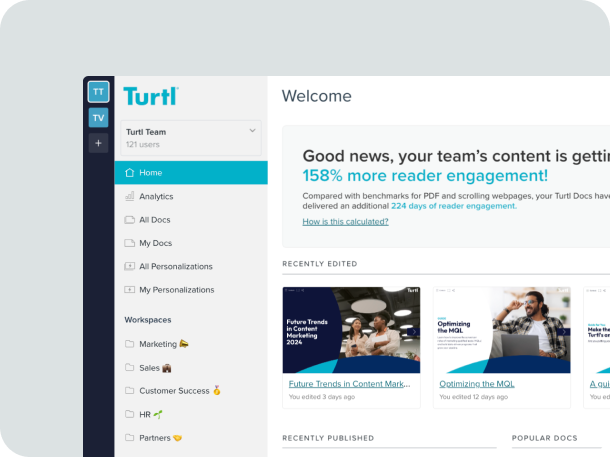Click 'You edited 12 days ago' text
The width and height of the screenshot is (610, 457).
[473, 397]
